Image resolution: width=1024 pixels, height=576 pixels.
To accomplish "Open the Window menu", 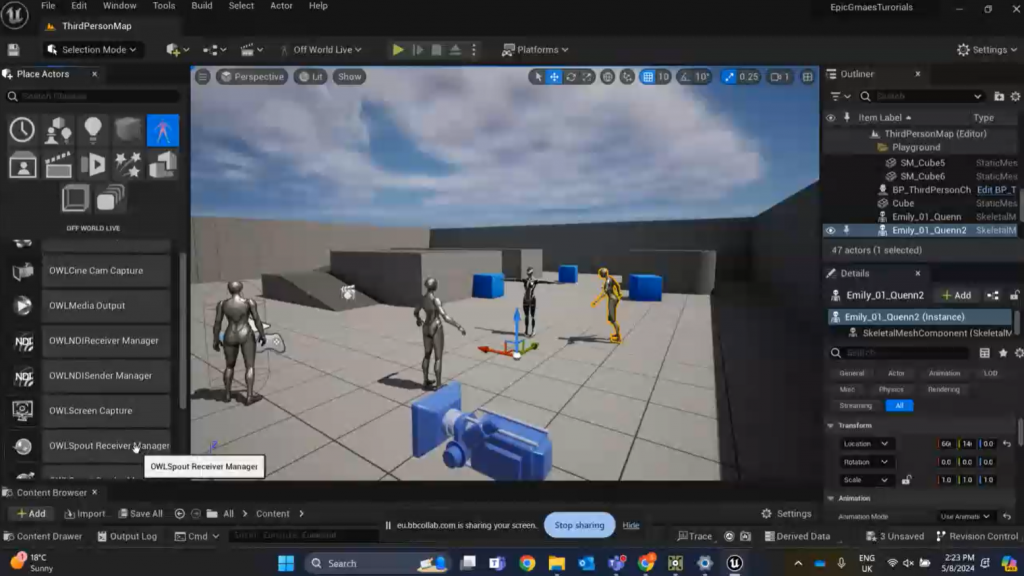I will [x=120, y=6].
